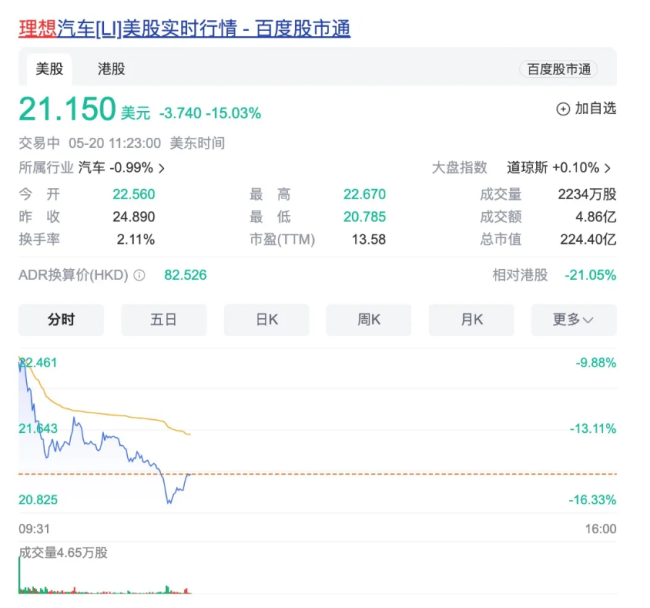The image size is (650, 608).
Task: Click chart axis label 22.461
Action: (38, 363)
